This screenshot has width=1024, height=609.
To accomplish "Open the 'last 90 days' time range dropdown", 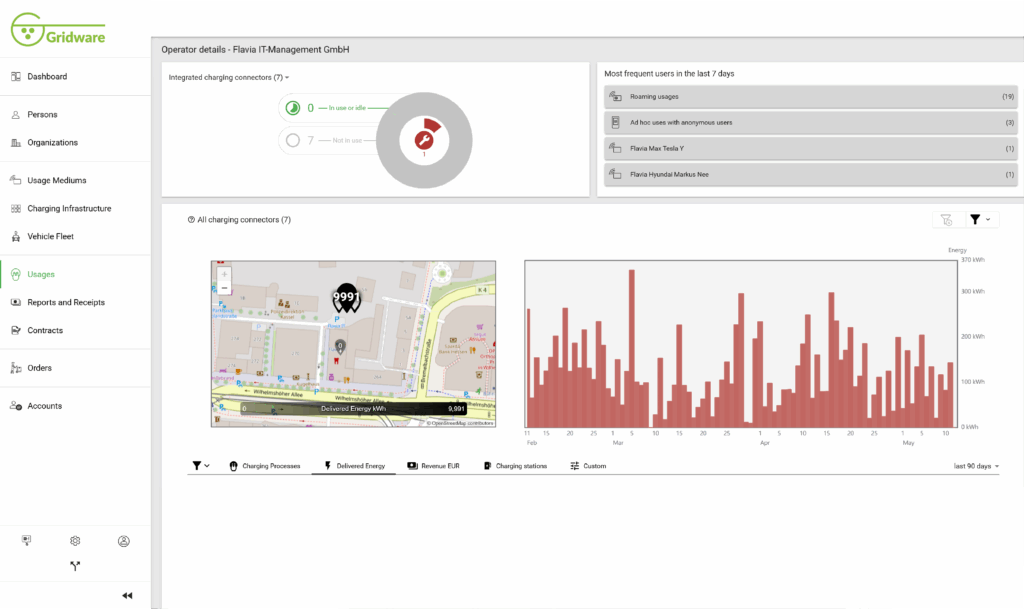I will point(976,466).
